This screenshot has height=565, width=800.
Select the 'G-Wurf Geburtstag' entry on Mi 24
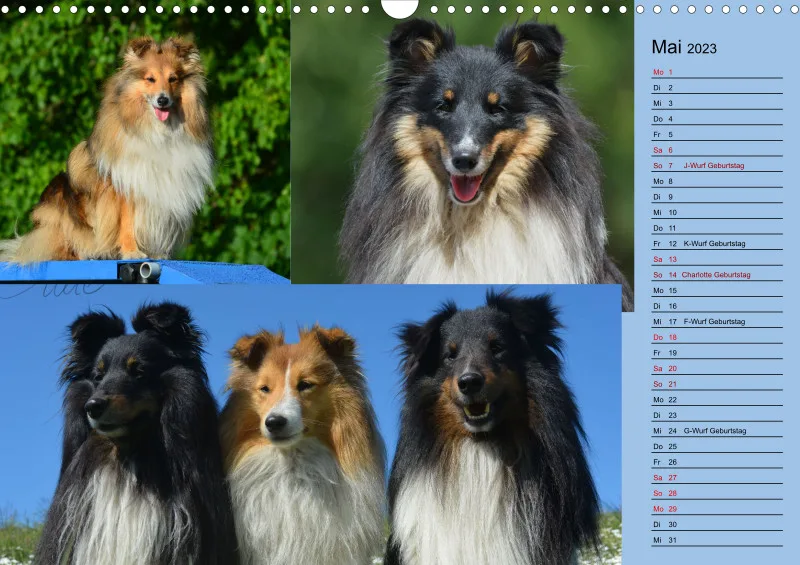(x=715, y=431)
